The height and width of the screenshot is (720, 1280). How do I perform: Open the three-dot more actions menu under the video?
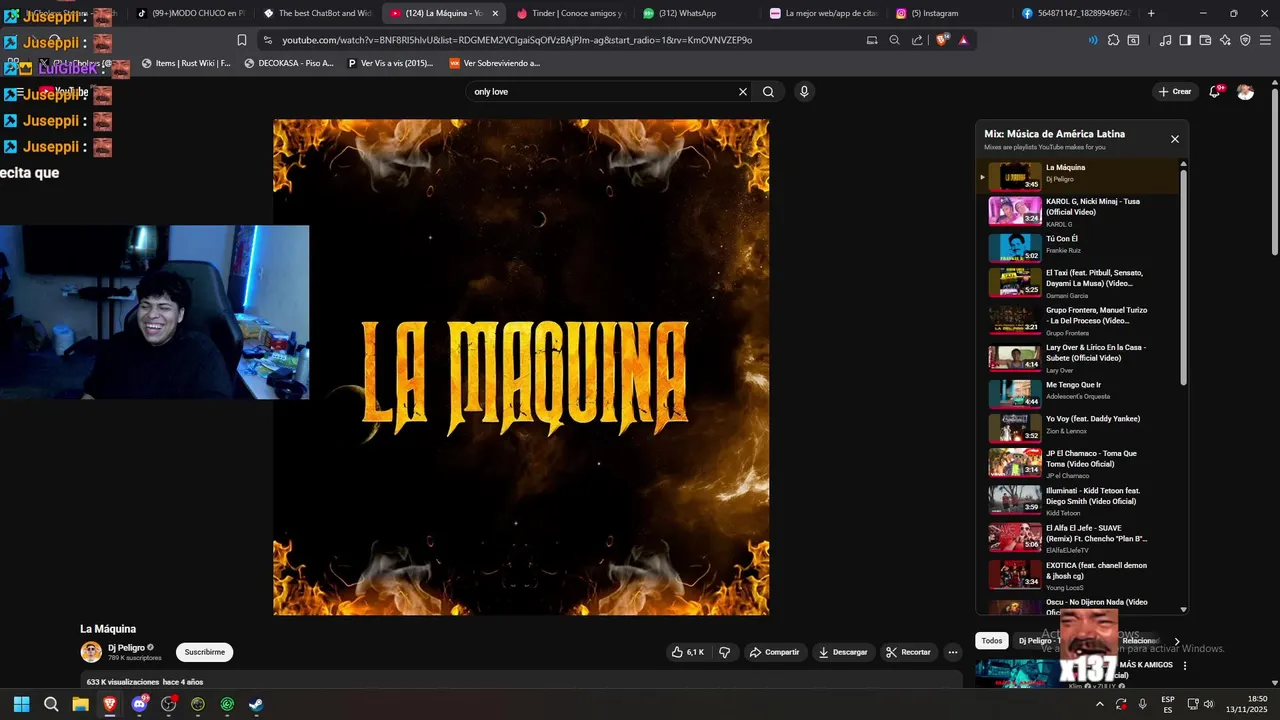(953, 652)
